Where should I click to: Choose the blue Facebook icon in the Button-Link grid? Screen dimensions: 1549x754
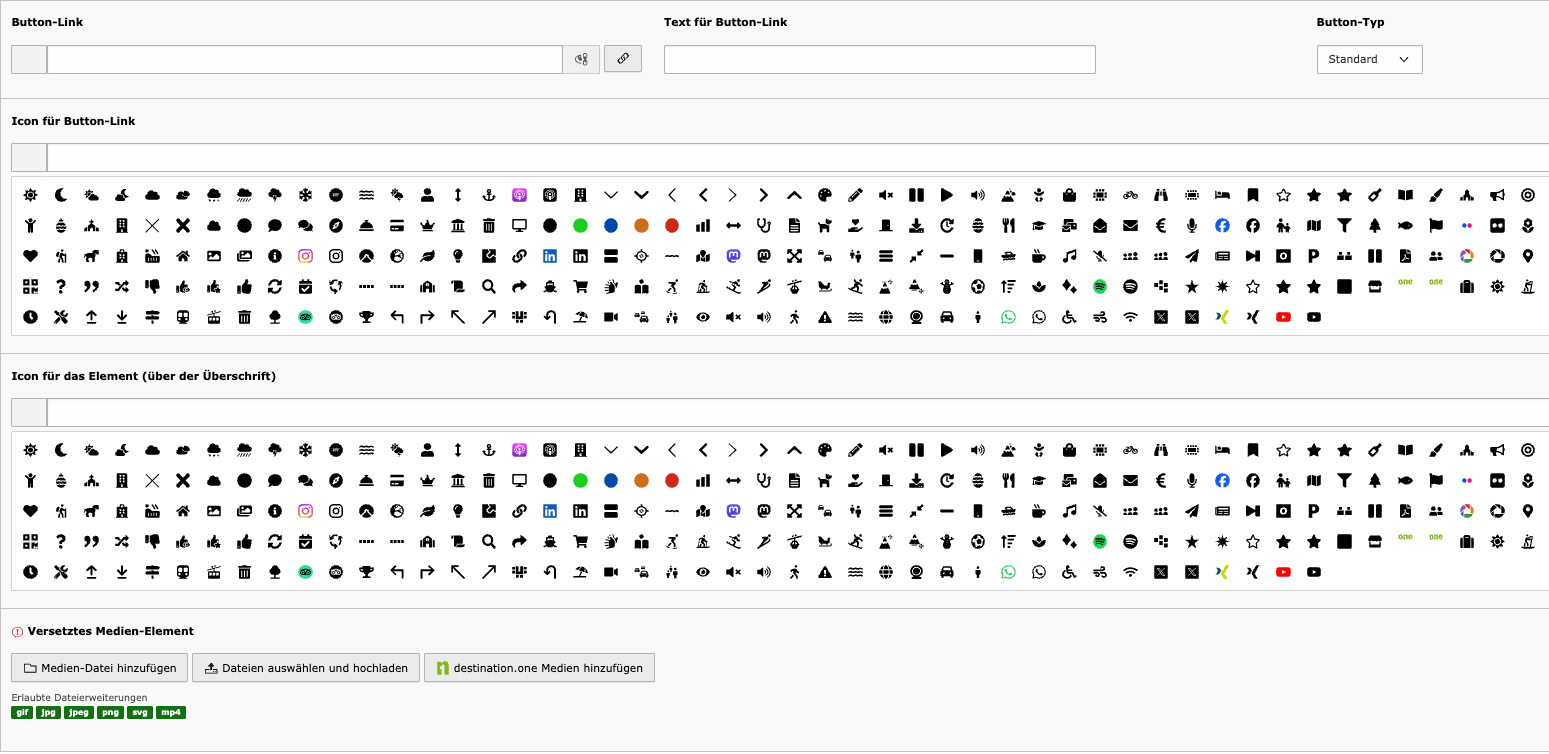pyautogui.click(x=1222, y=226)
